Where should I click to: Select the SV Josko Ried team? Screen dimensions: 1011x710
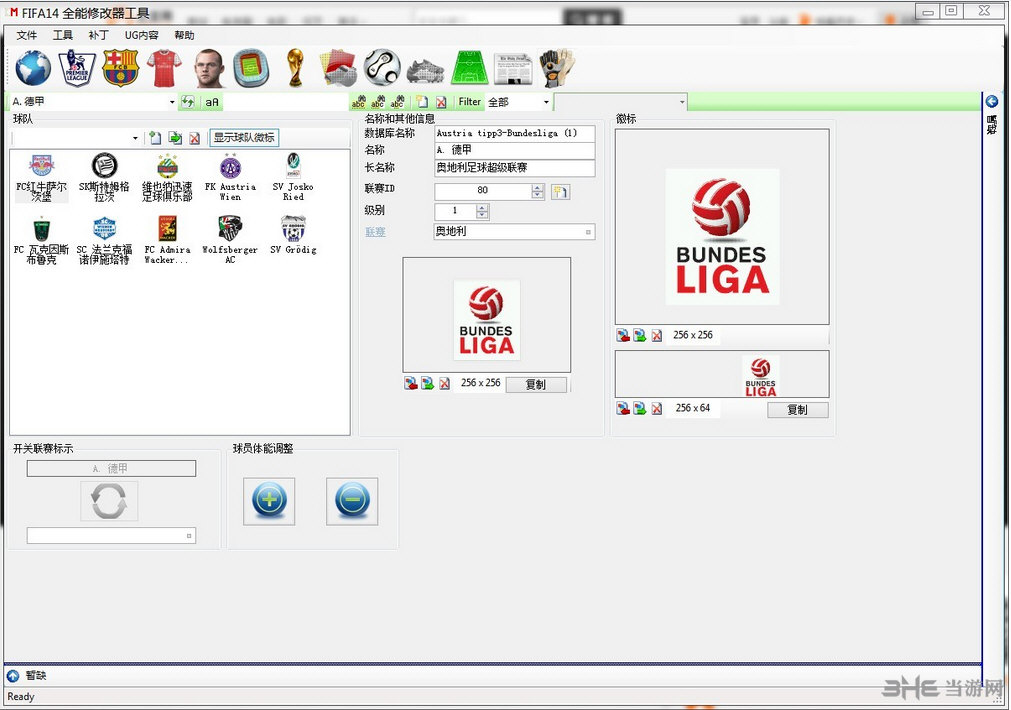[293, 178]
